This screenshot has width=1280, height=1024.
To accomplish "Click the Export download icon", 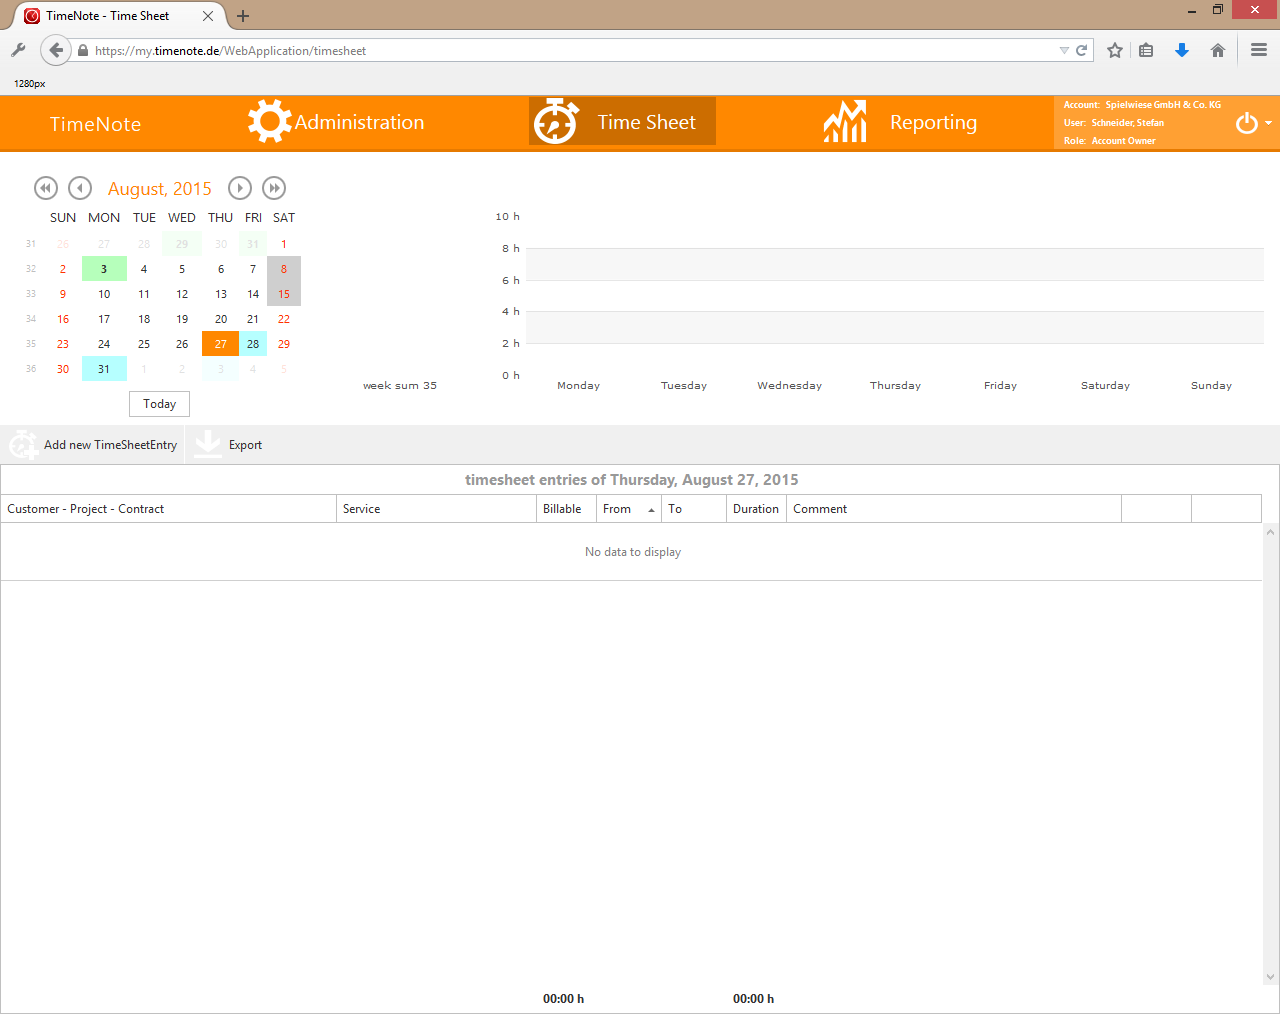I will (x=208, y=445).
